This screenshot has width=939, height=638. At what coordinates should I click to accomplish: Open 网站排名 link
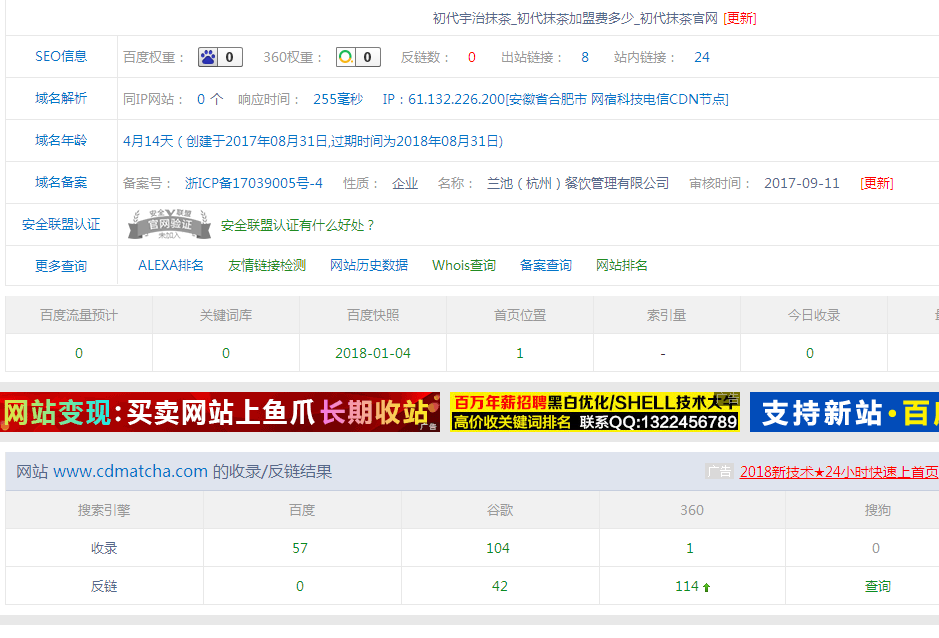pyautogui.click(x=622, y=265)
